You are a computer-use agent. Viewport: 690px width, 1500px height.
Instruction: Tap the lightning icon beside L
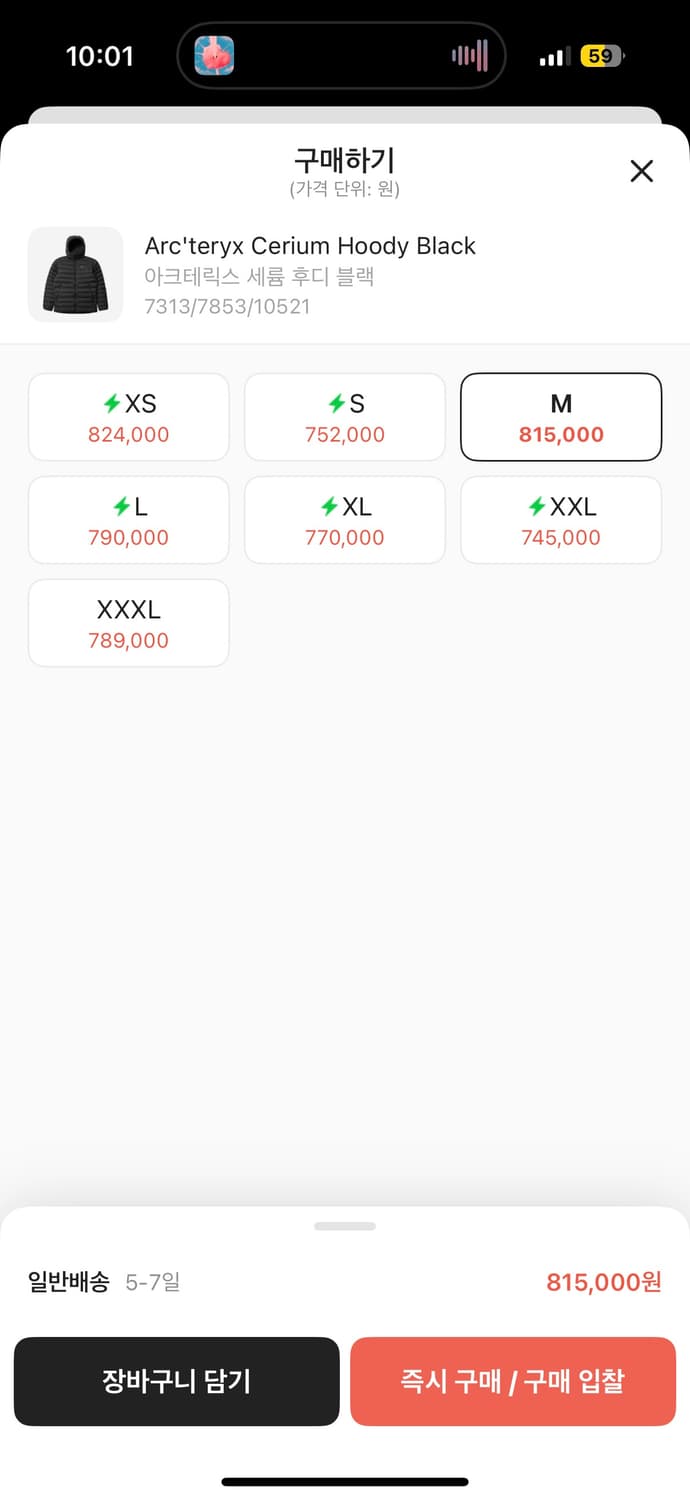coord(120,507)
